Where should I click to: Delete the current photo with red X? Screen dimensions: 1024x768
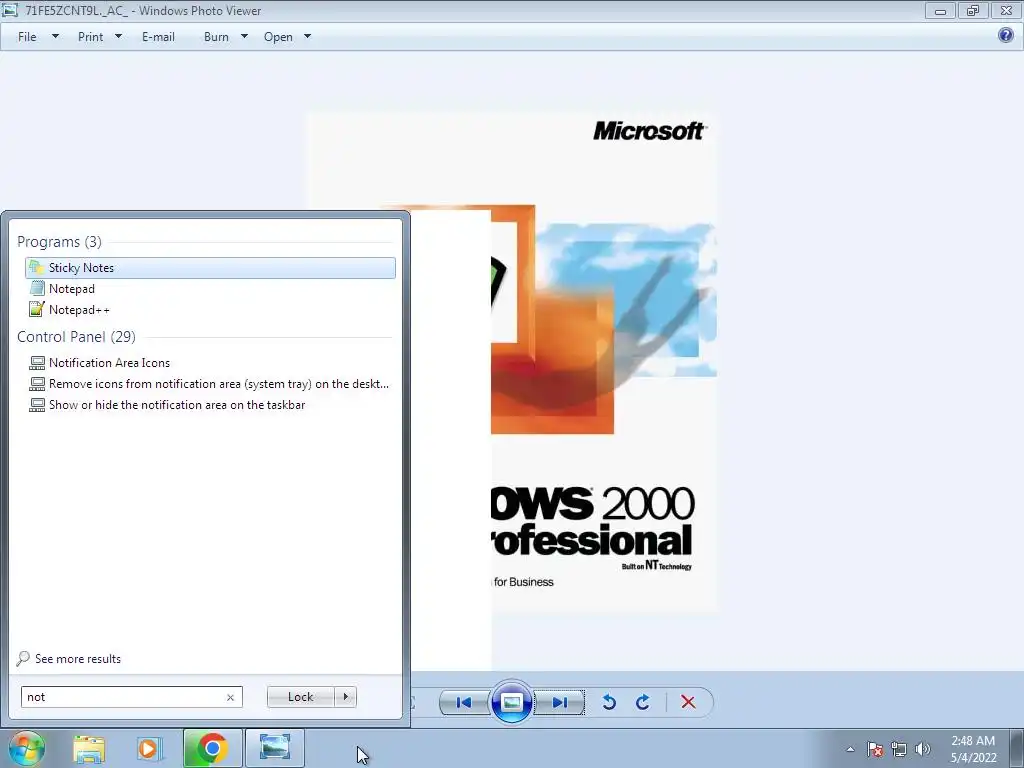[x=688, y=703]
